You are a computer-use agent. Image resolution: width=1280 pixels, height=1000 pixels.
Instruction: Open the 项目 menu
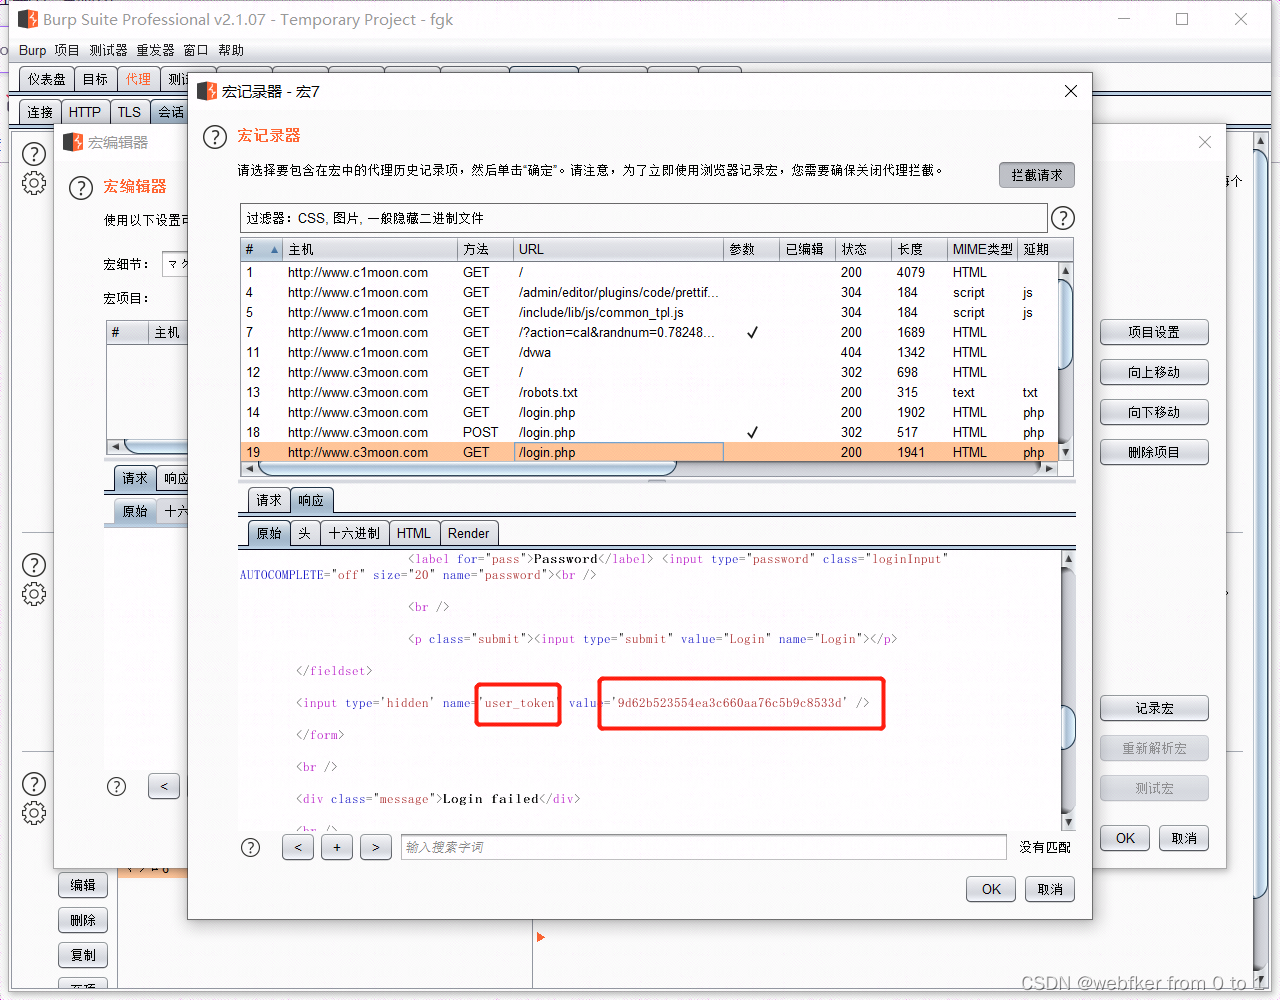(x=67, y=50)
